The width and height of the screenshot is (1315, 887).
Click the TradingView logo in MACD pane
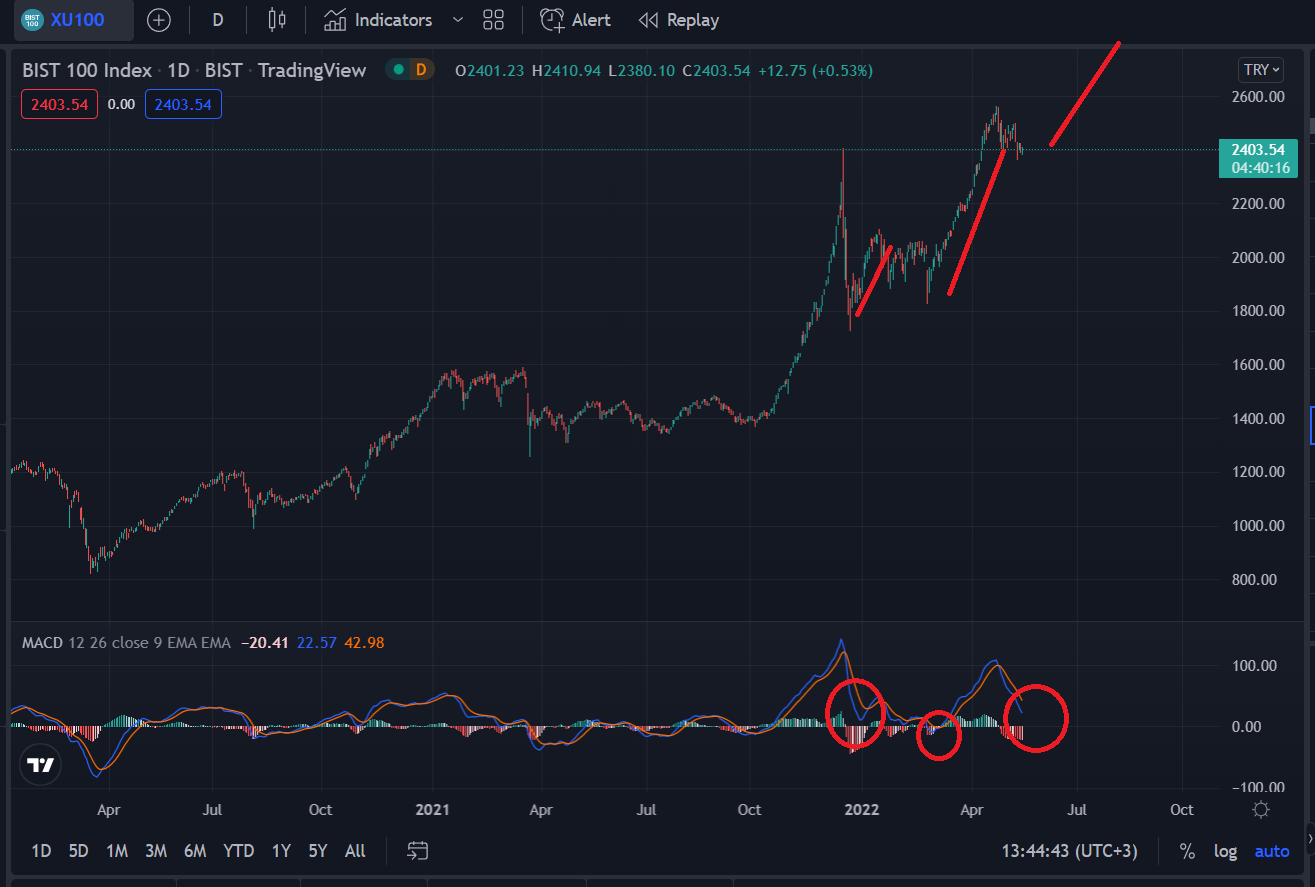[40, 765]
